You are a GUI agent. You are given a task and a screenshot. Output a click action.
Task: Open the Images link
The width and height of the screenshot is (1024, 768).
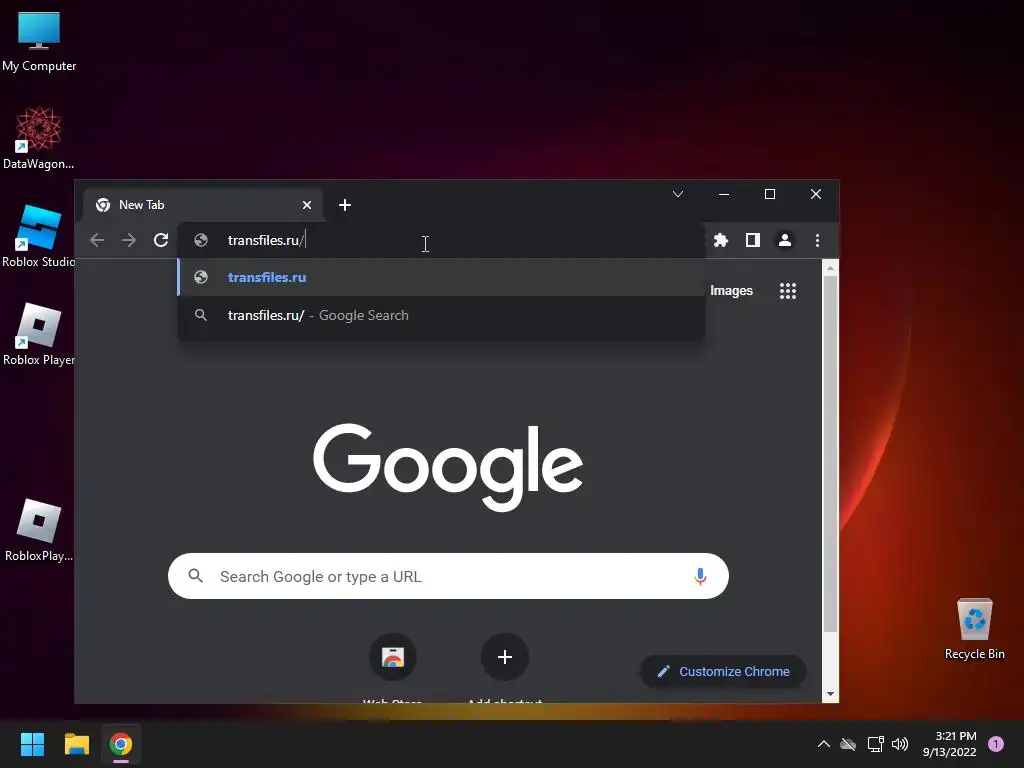pyautogui.click(x=731, y=291)
